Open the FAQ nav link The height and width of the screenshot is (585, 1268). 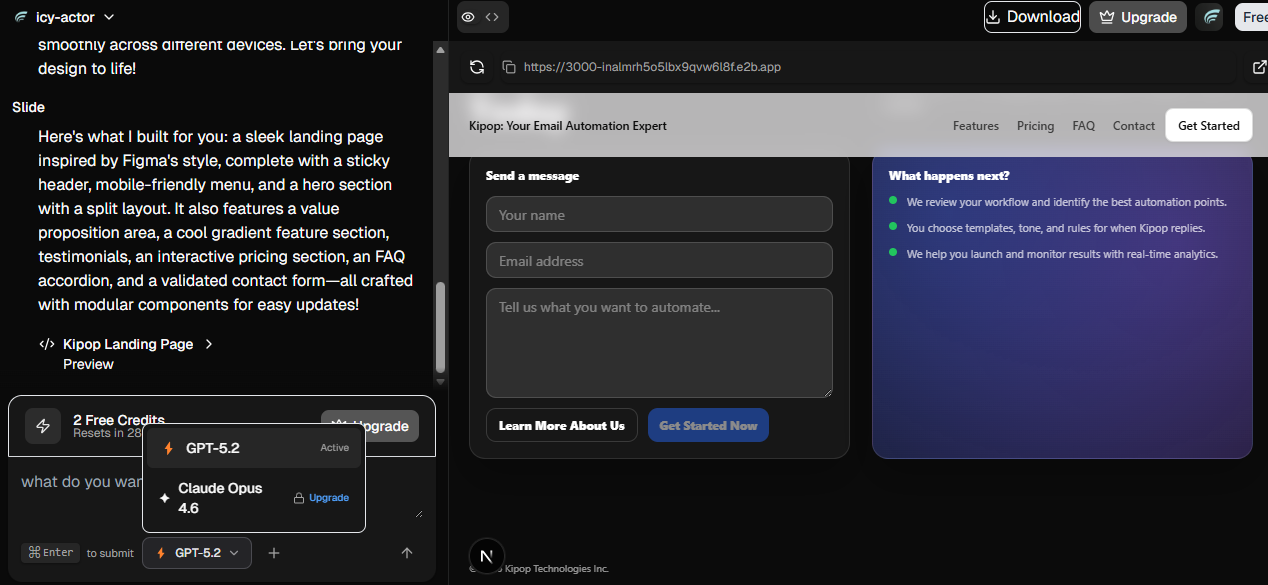tap(1083, 126)
